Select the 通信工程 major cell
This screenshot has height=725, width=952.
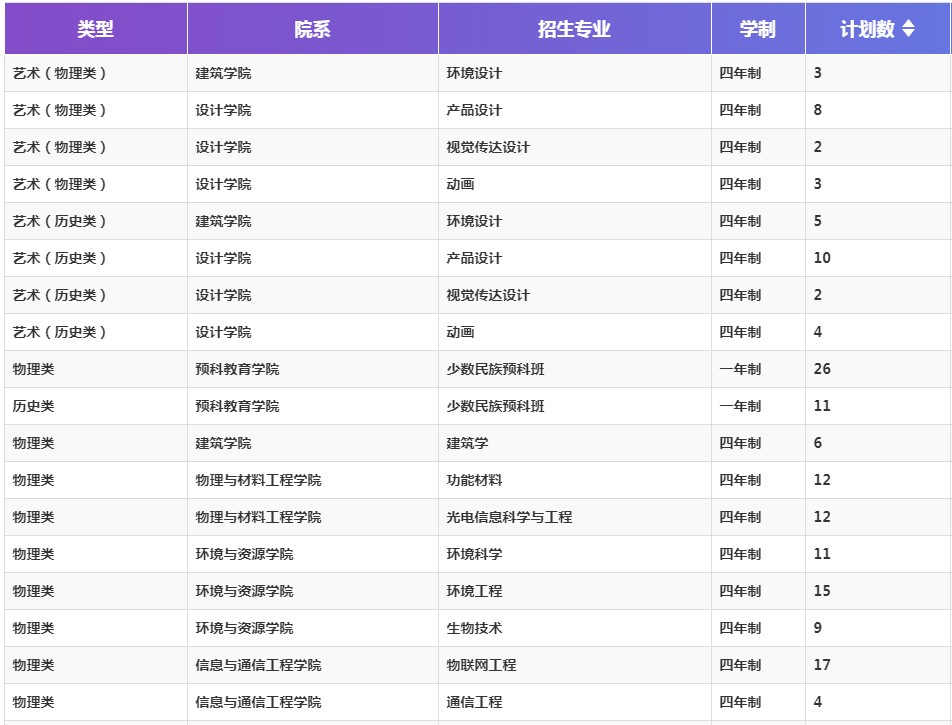(474, 702)
